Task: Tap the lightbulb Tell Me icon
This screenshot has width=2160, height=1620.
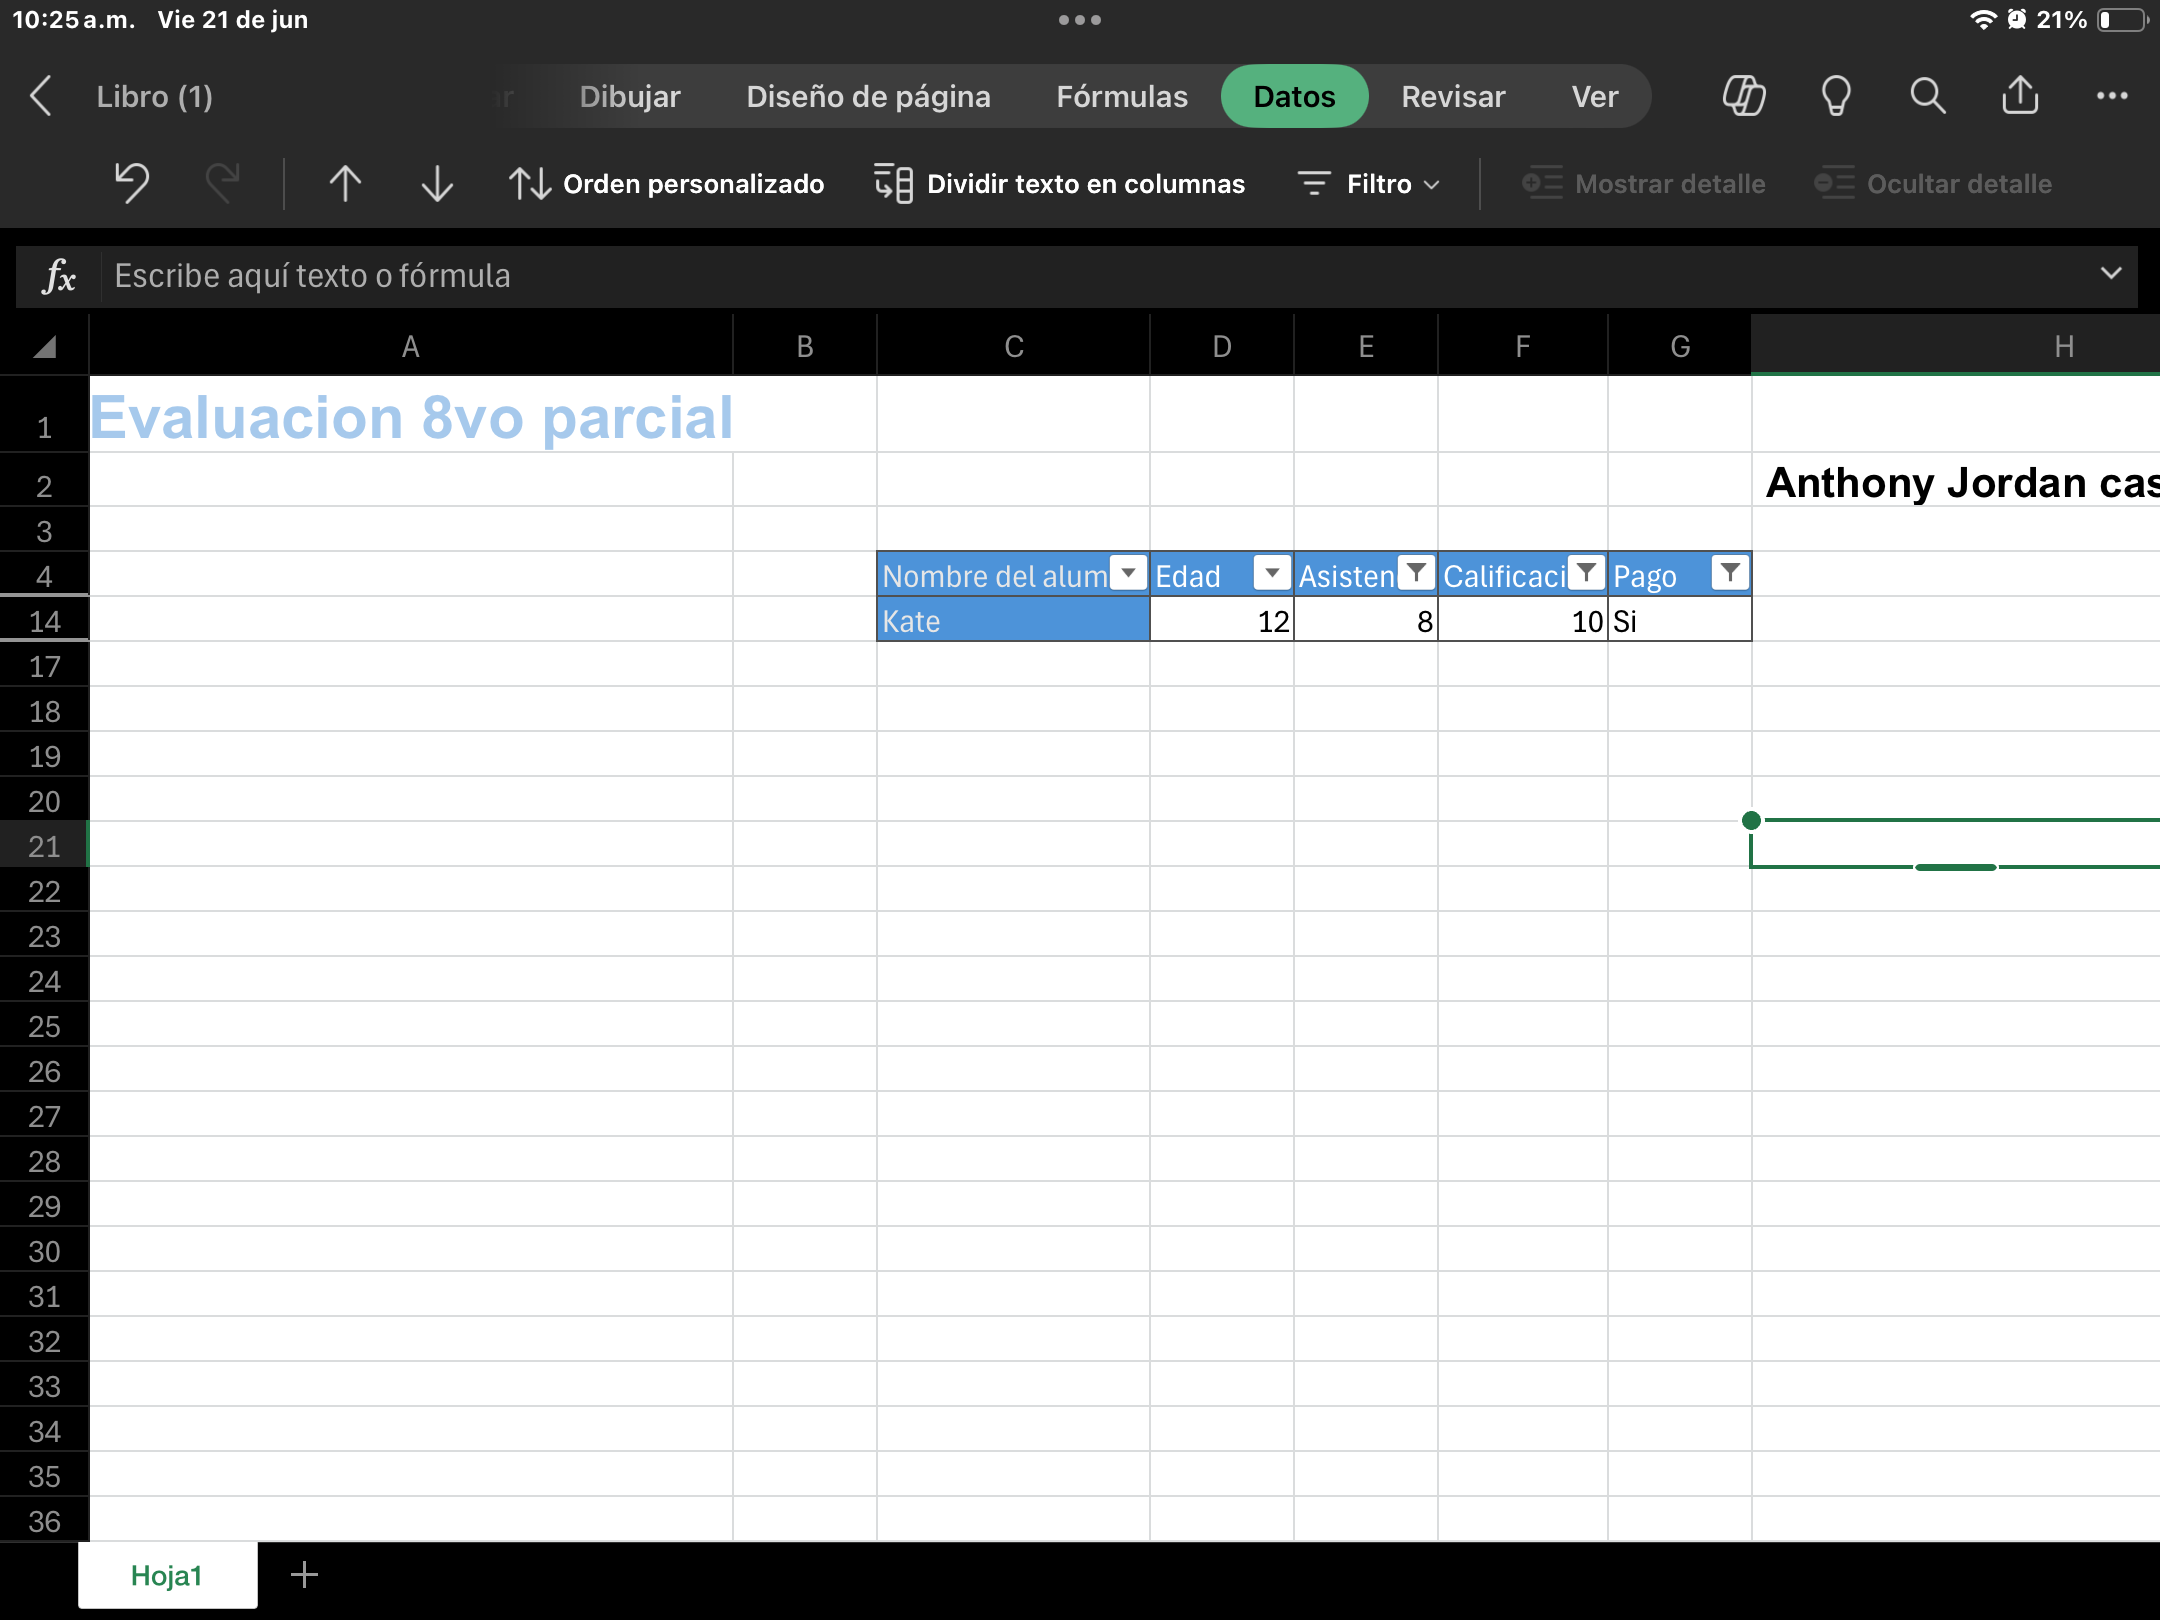Action: click(x=1835, y=96)
